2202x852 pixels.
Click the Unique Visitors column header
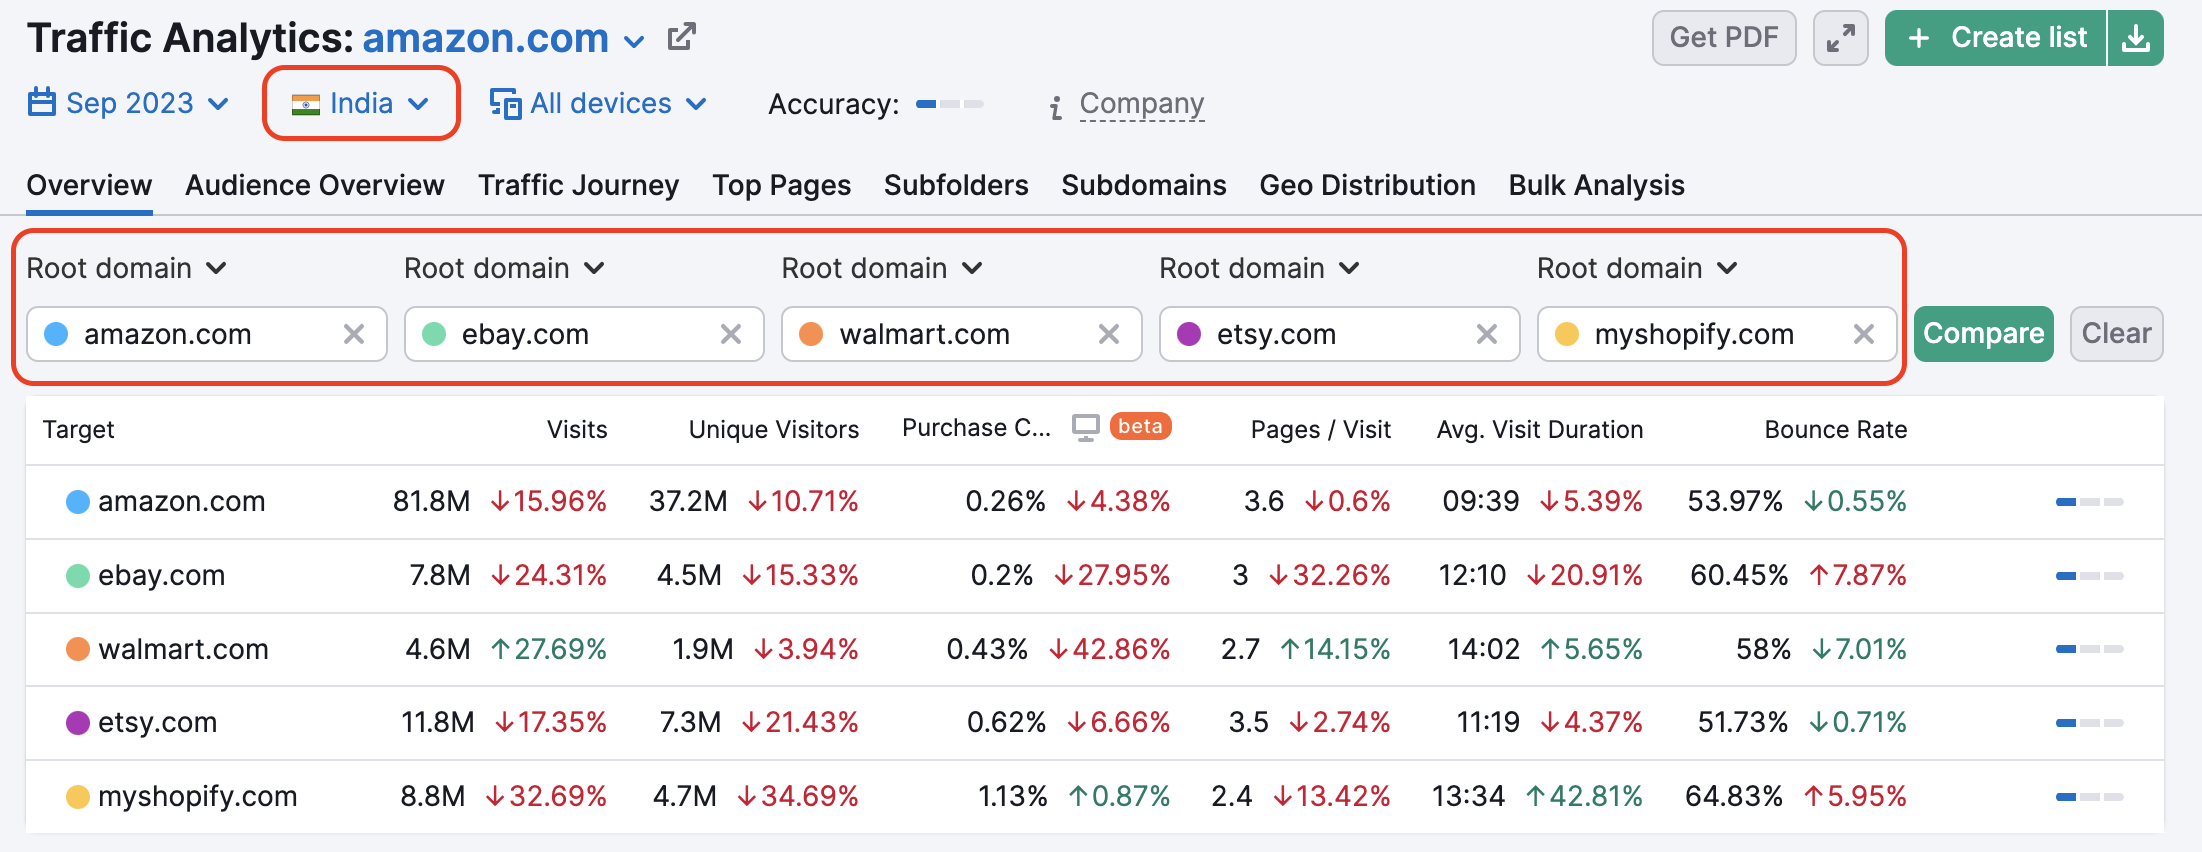774,429
